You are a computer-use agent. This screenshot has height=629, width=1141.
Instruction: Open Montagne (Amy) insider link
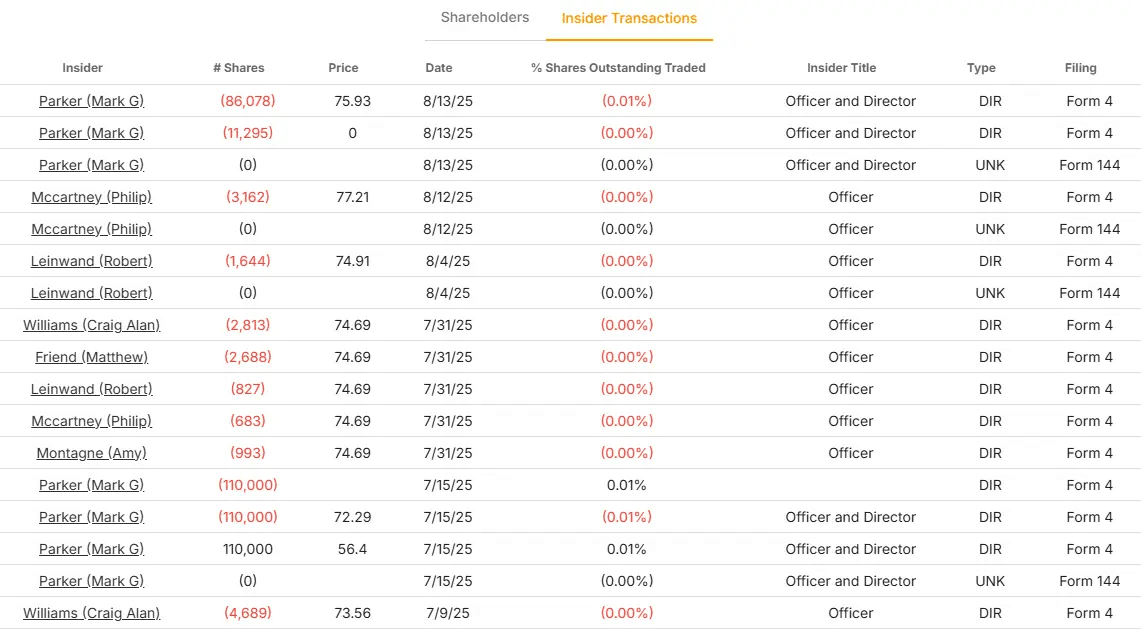pyautogui.click(x=91, y=453)
